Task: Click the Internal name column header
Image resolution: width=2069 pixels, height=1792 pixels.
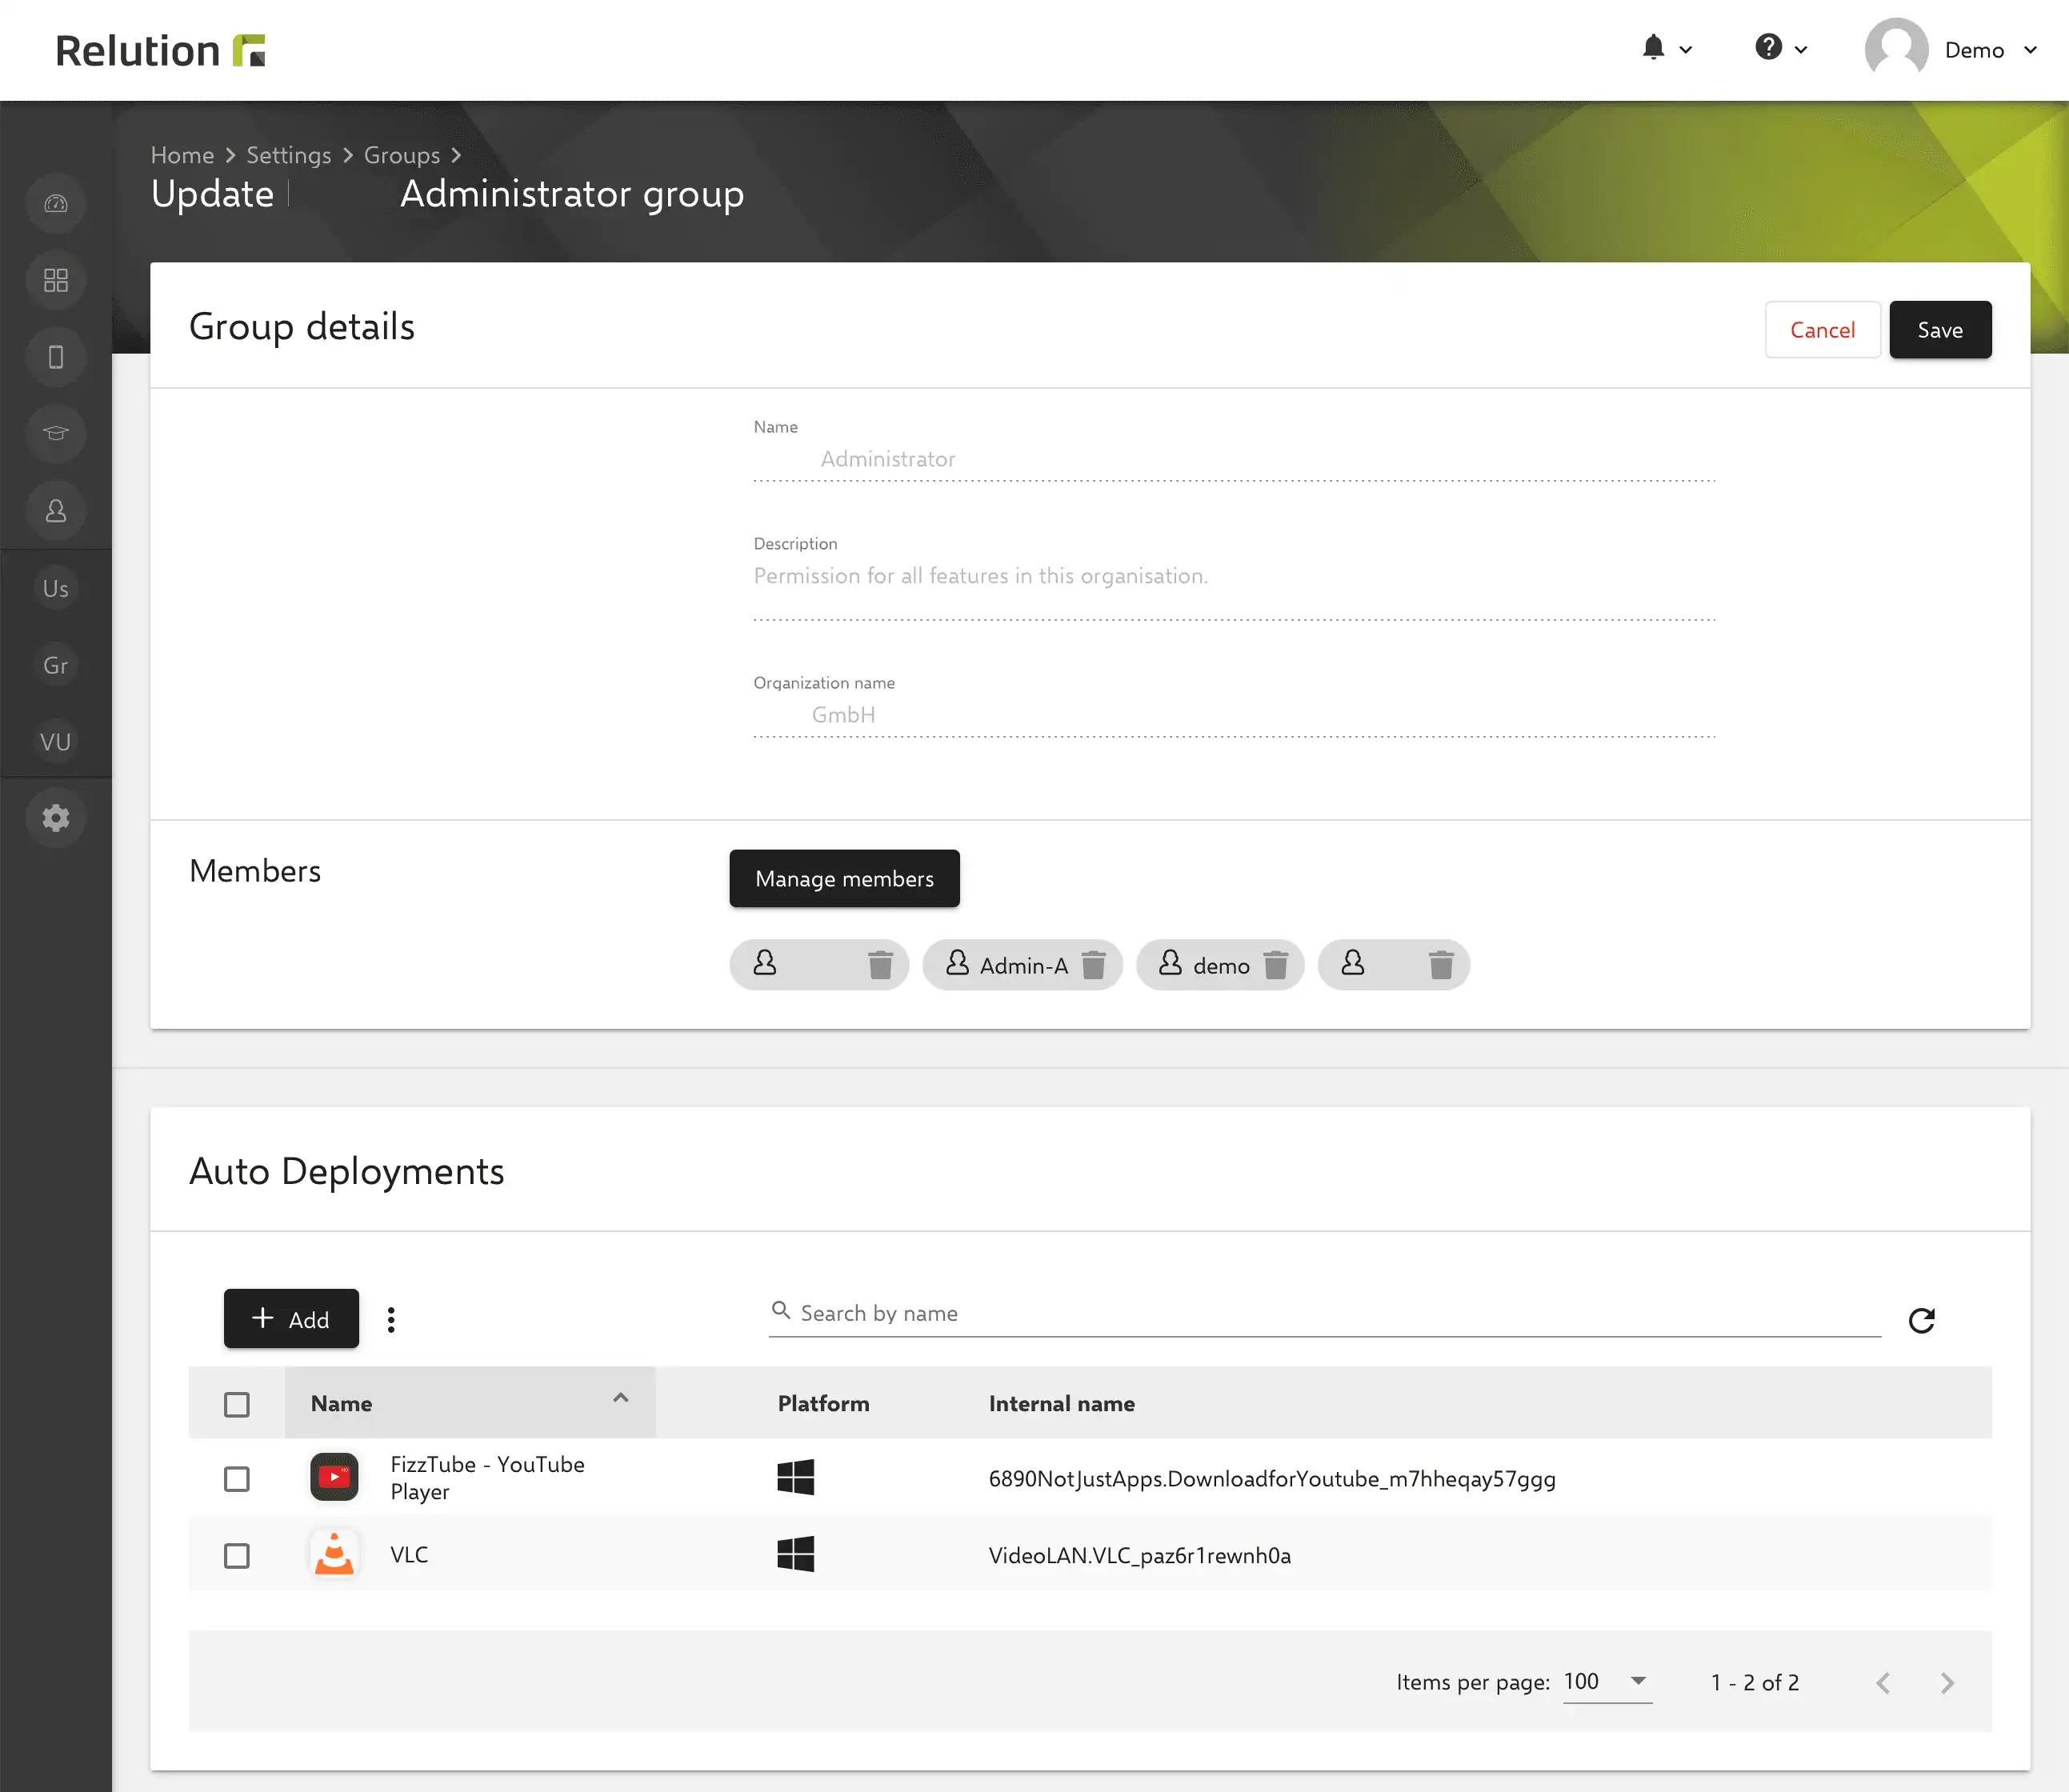Action: 1062,1403
